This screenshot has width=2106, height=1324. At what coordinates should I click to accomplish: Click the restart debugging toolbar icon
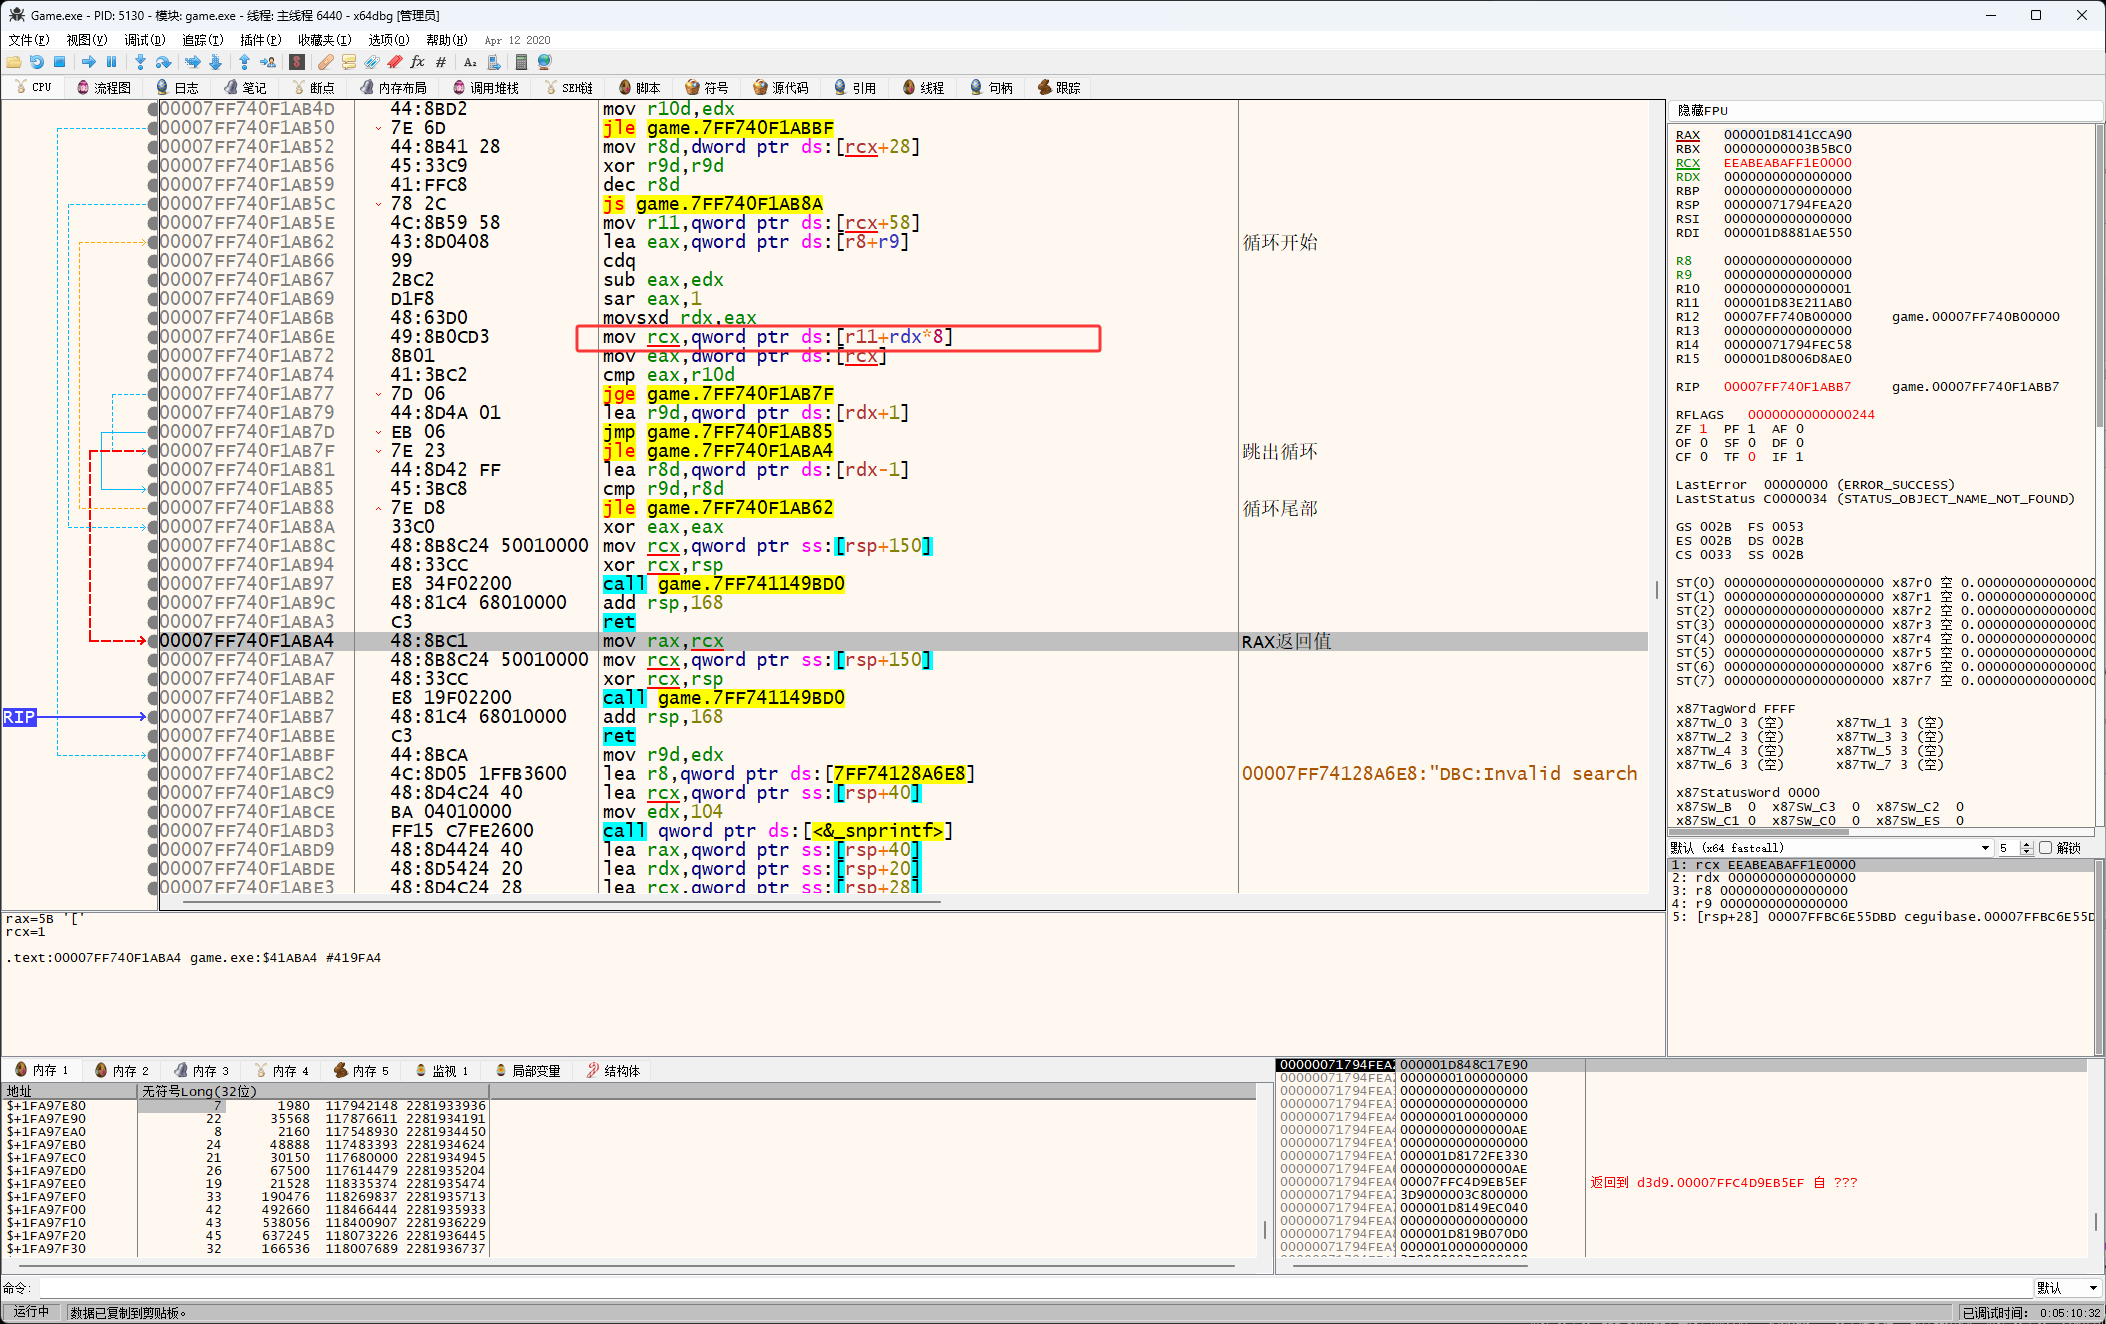(36, 62)
